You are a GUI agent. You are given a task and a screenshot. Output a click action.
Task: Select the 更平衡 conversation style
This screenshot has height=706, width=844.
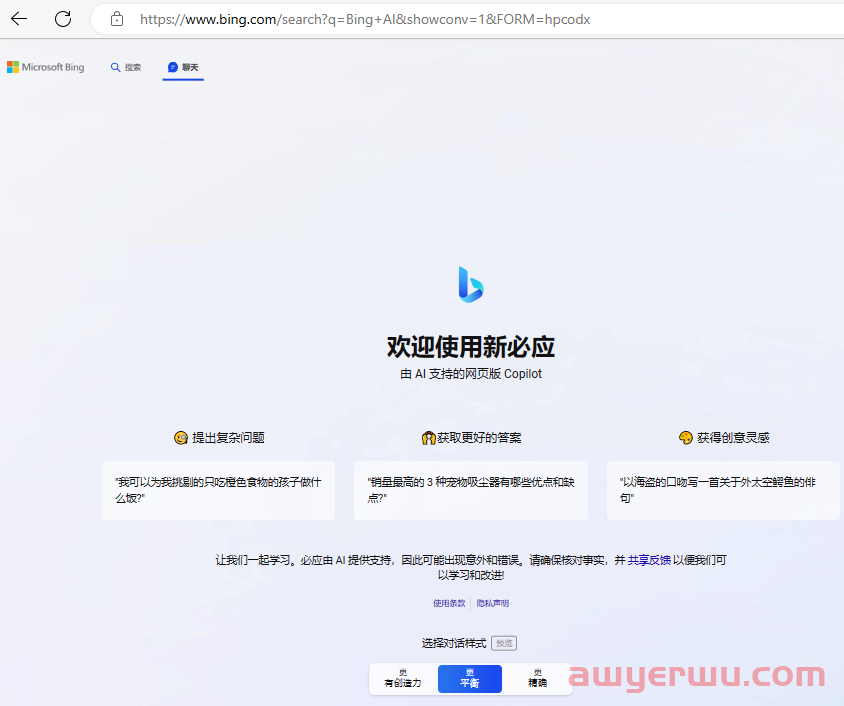(x=470, y=679)
